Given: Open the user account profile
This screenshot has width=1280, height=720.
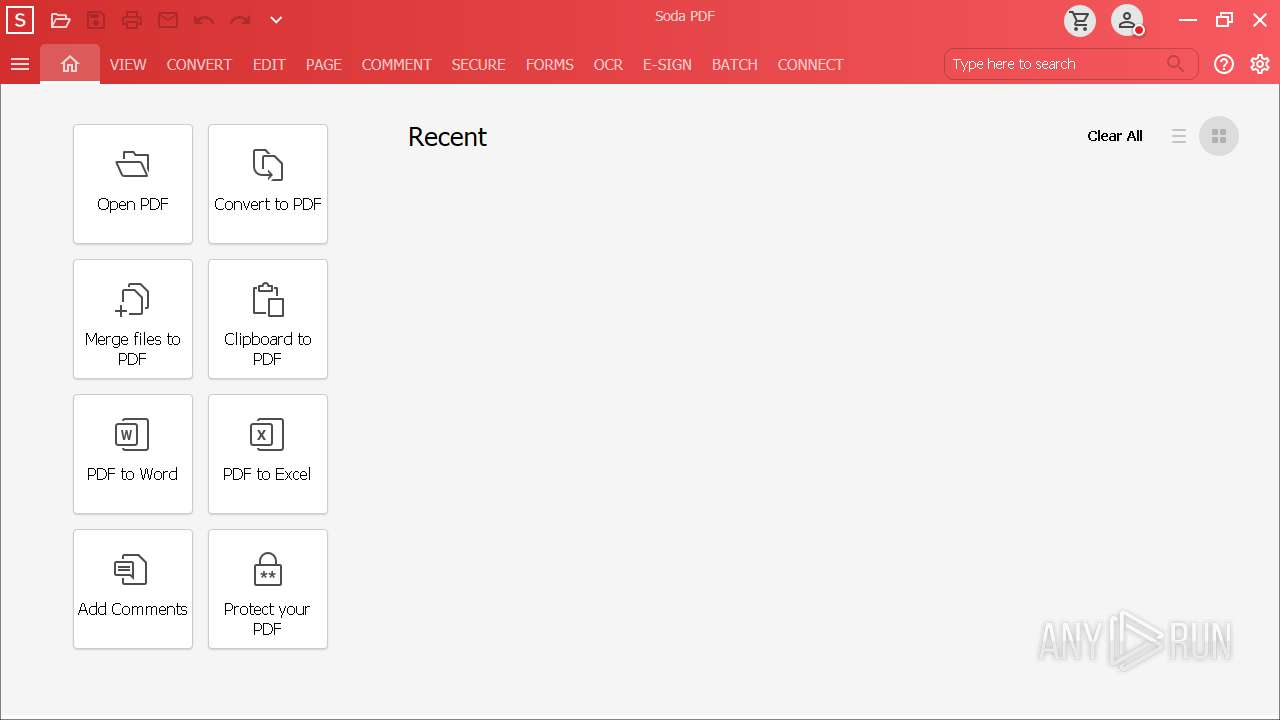Looking at the screenshot, I should (x=1127, y=20).
